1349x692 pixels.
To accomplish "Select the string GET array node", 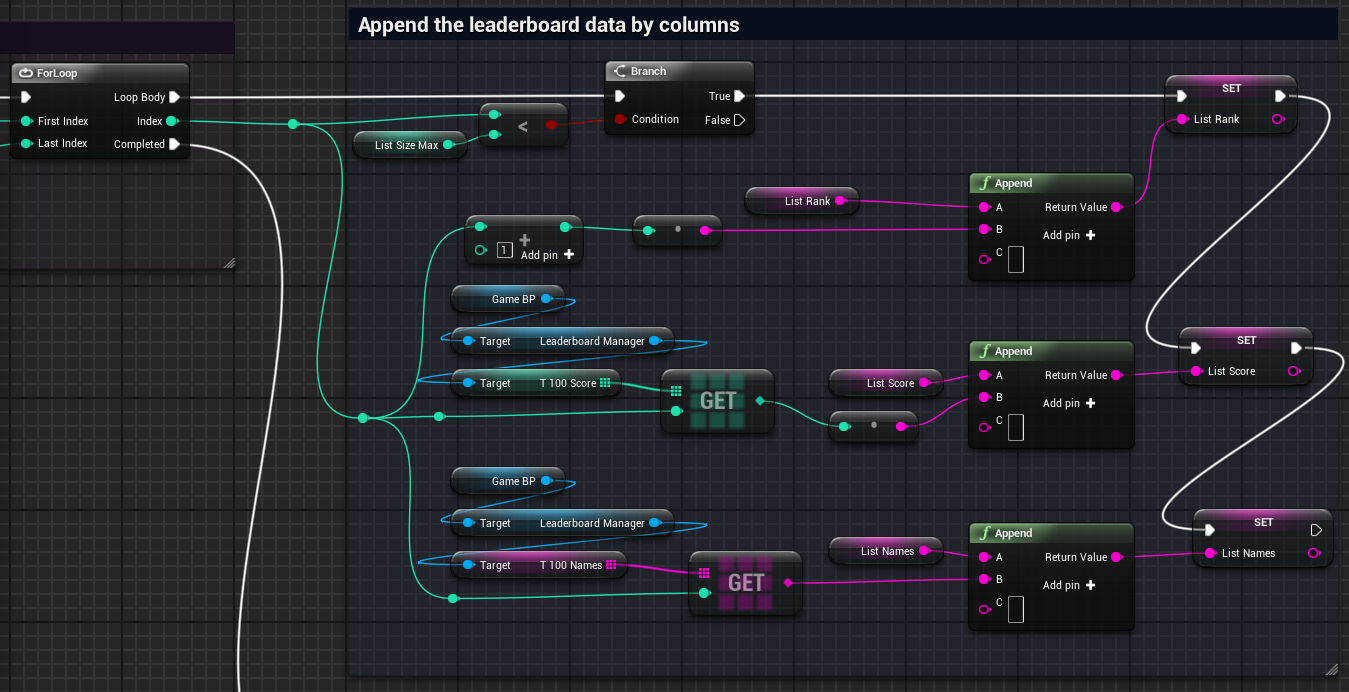I will tap(745, 583).
